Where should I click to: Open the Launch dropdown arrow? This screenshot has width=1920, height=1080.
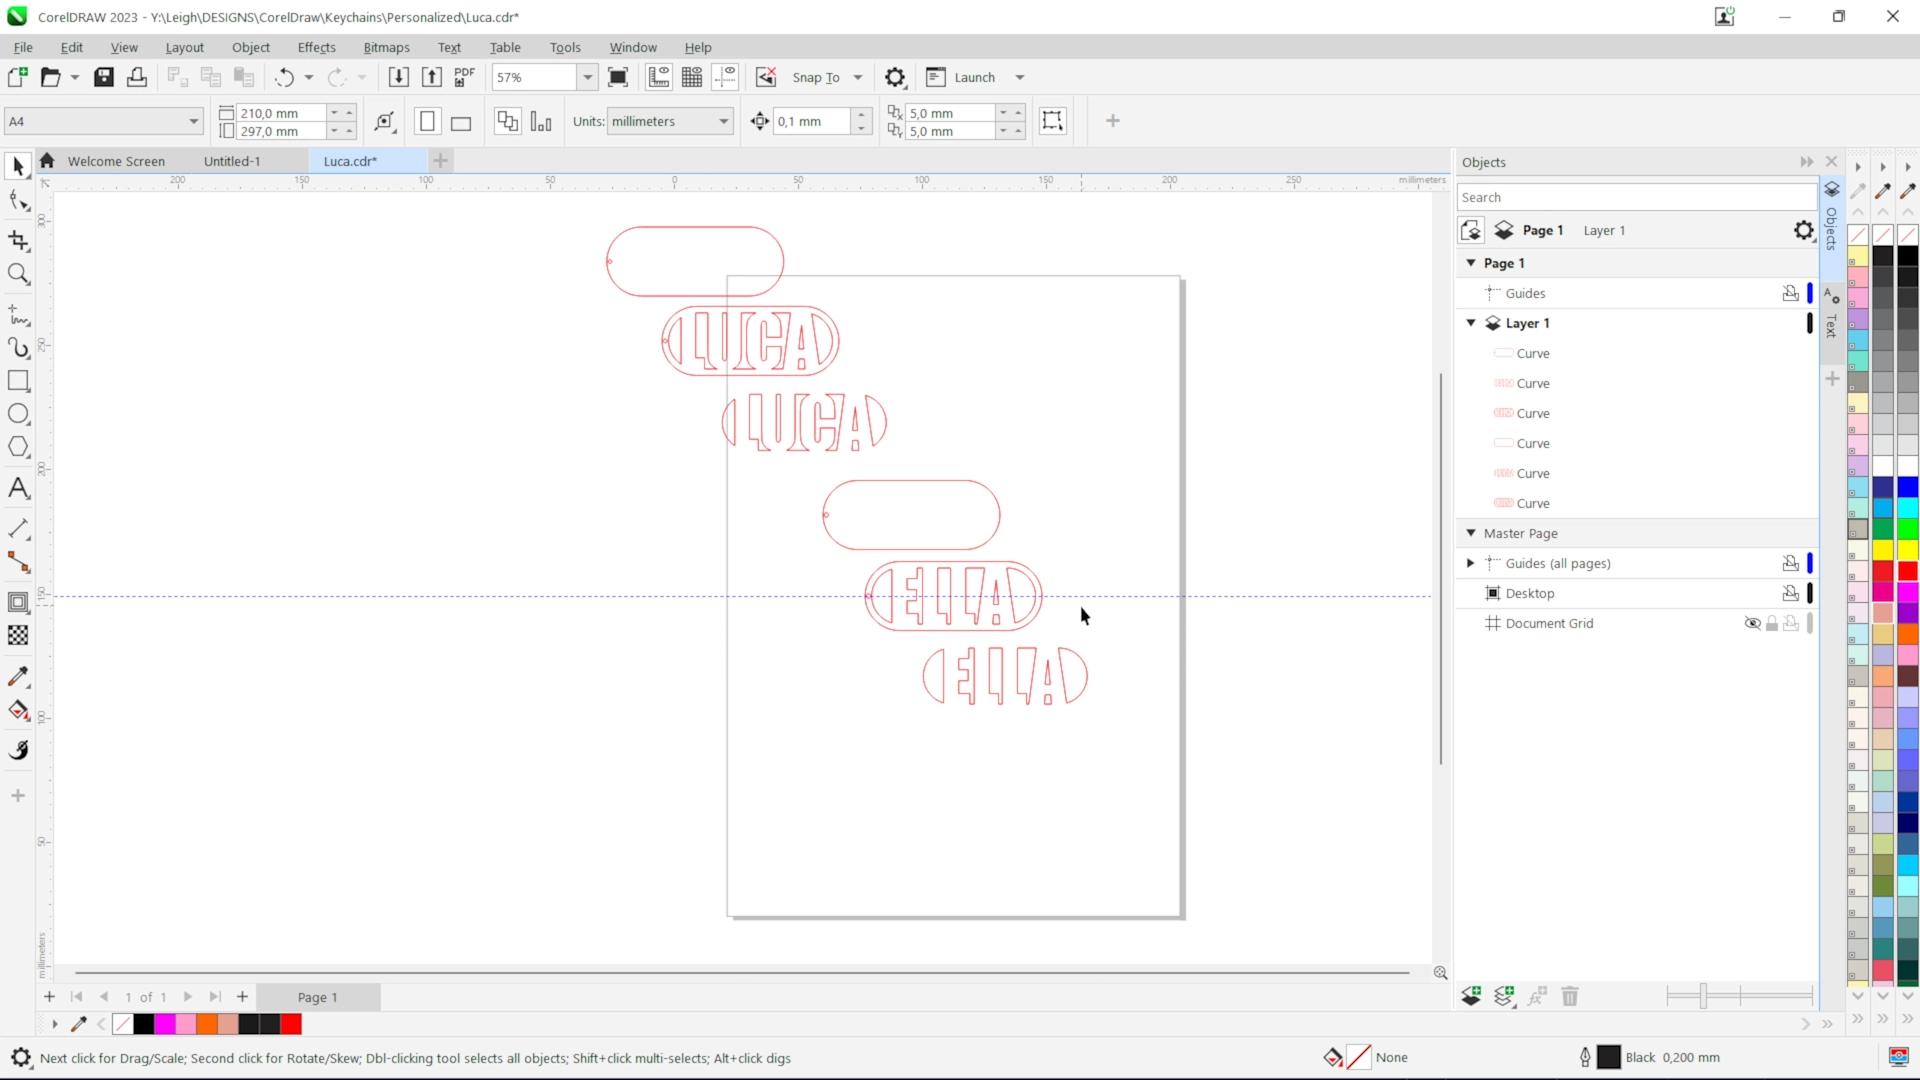pos(1020,77)
